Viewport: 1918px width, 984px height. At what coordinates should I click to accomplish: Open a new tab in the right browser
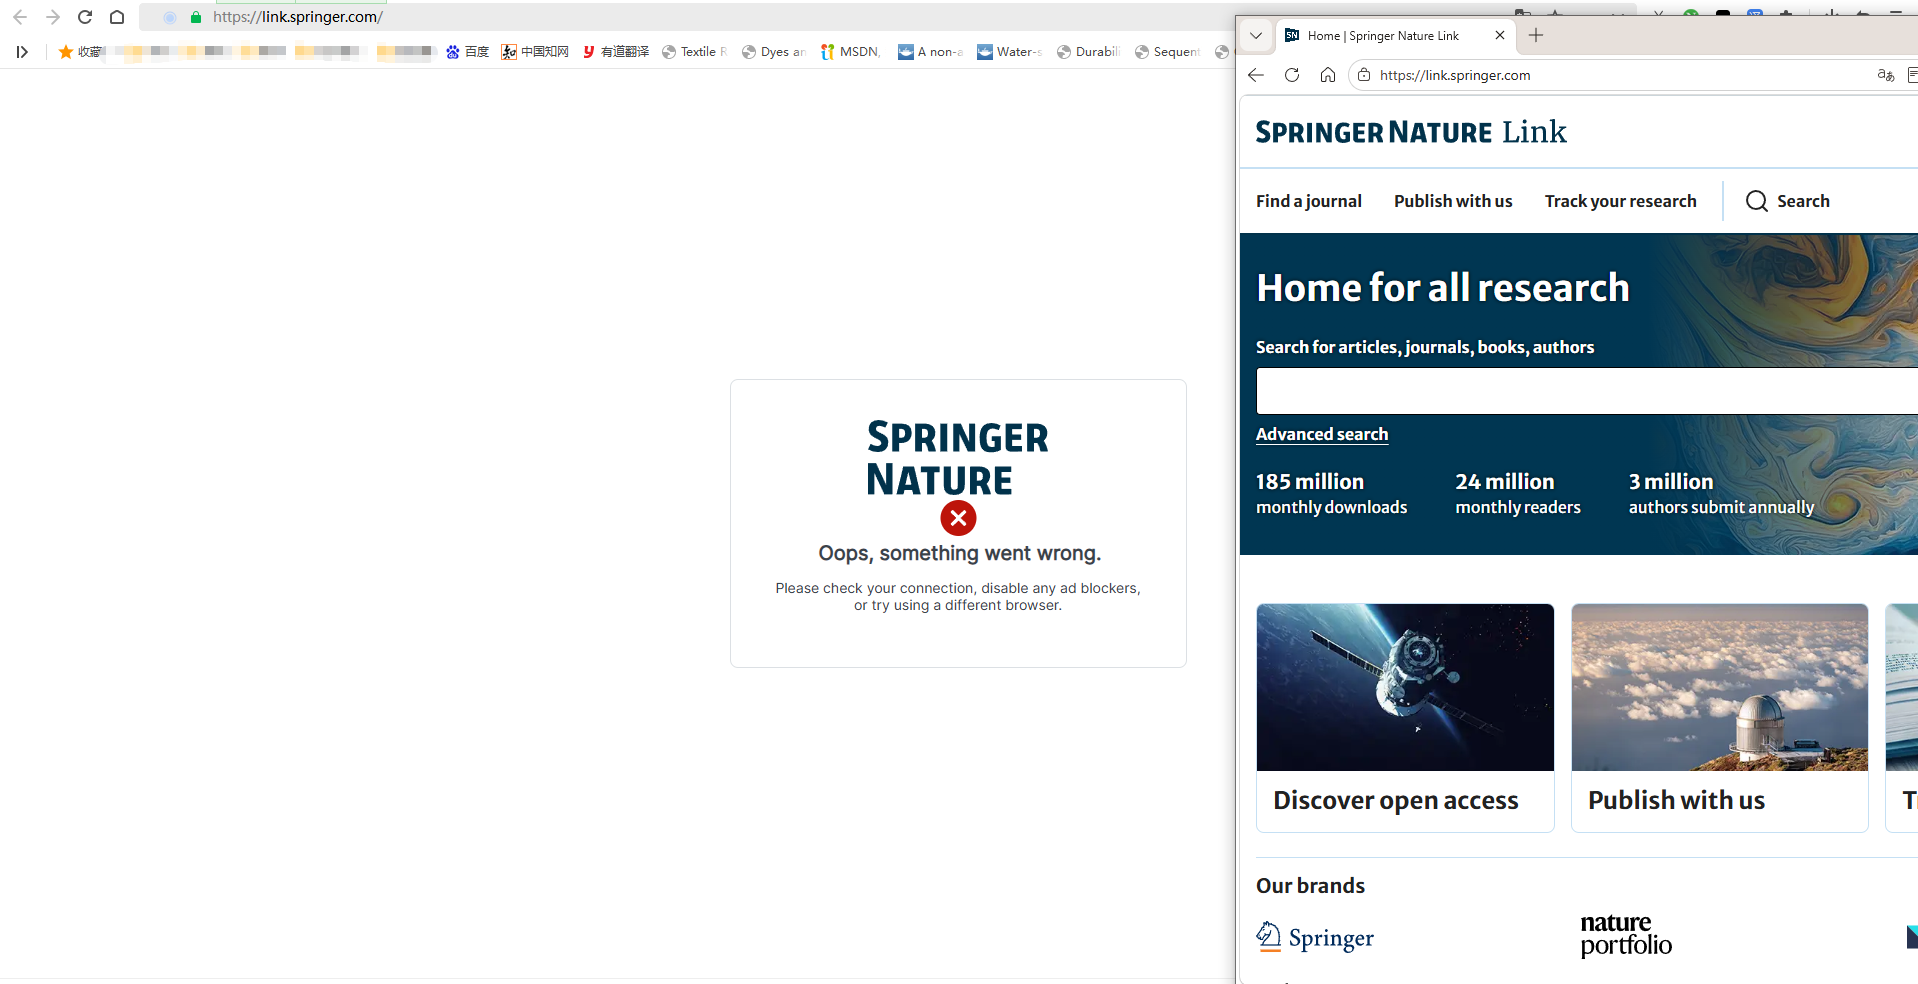1536,35
